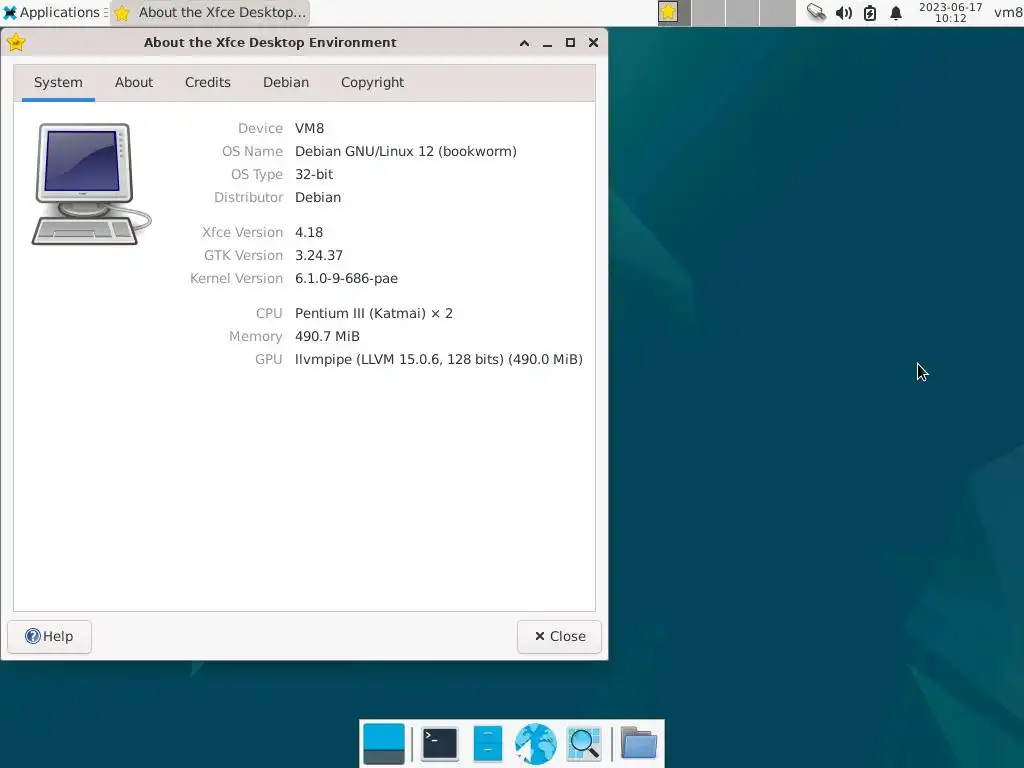This screenshot has height=768, width=1024.
Task: Click the star icon in the window title bar
Action: [16, 43]
